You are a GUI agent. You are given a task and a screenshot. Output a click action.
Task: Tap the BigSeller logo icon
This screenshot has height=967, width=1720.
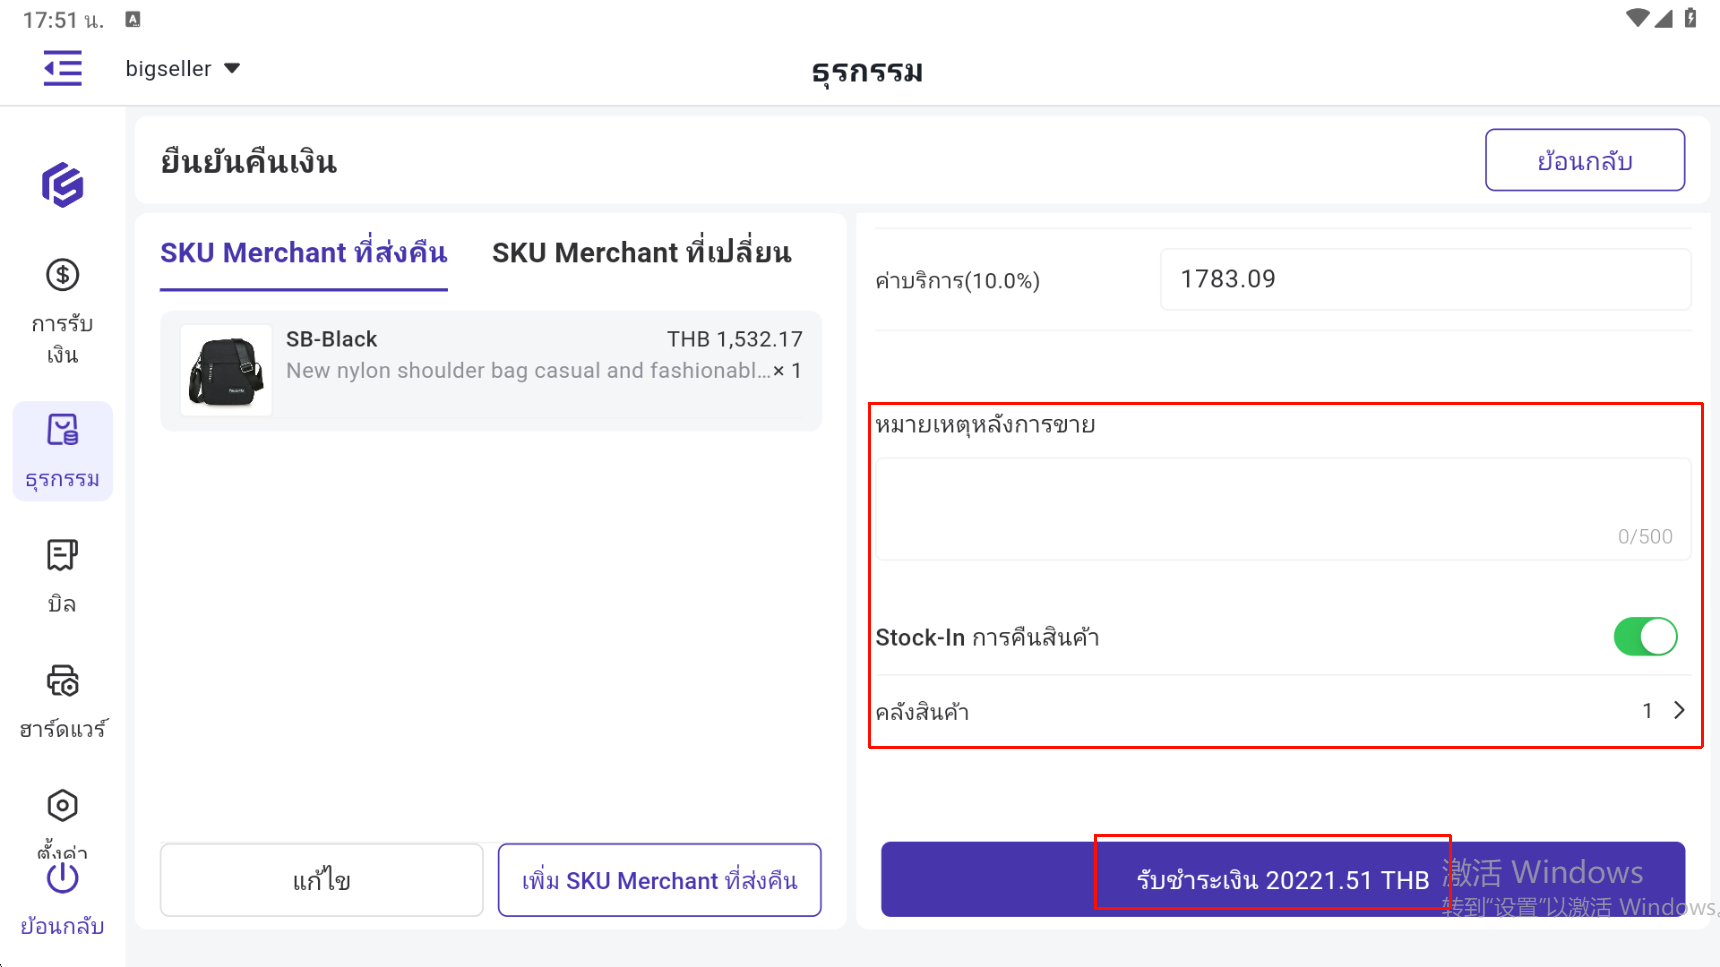click(62, 185)
